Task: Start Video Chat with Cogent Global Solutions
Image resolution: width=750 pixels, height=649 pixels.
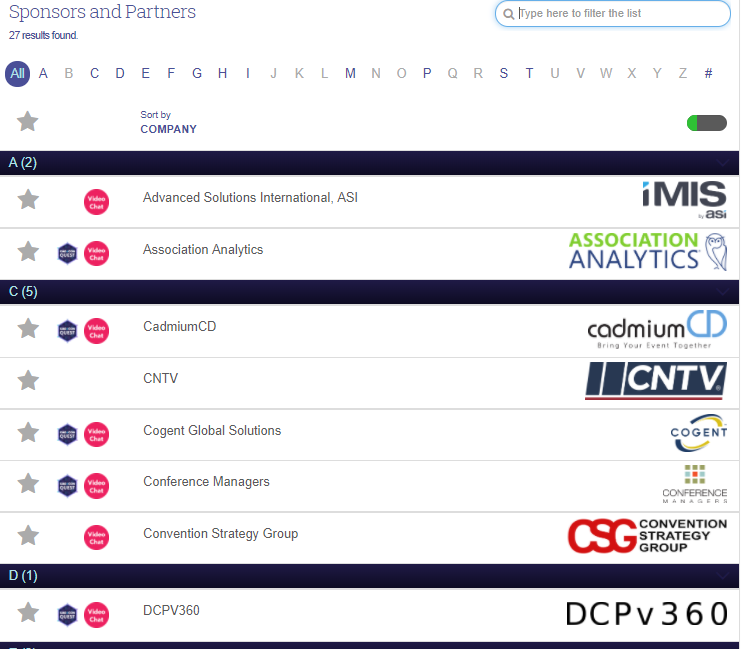Action: (96, 434)
